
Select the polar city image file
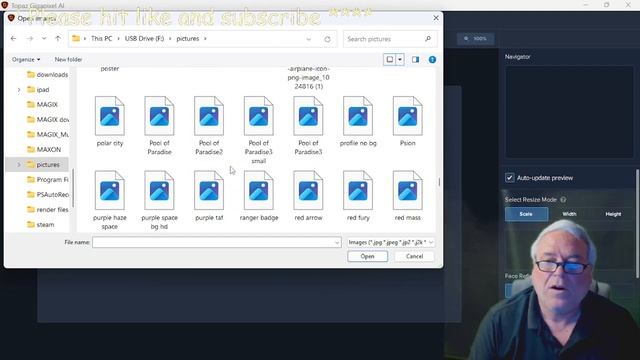(110, 121)
